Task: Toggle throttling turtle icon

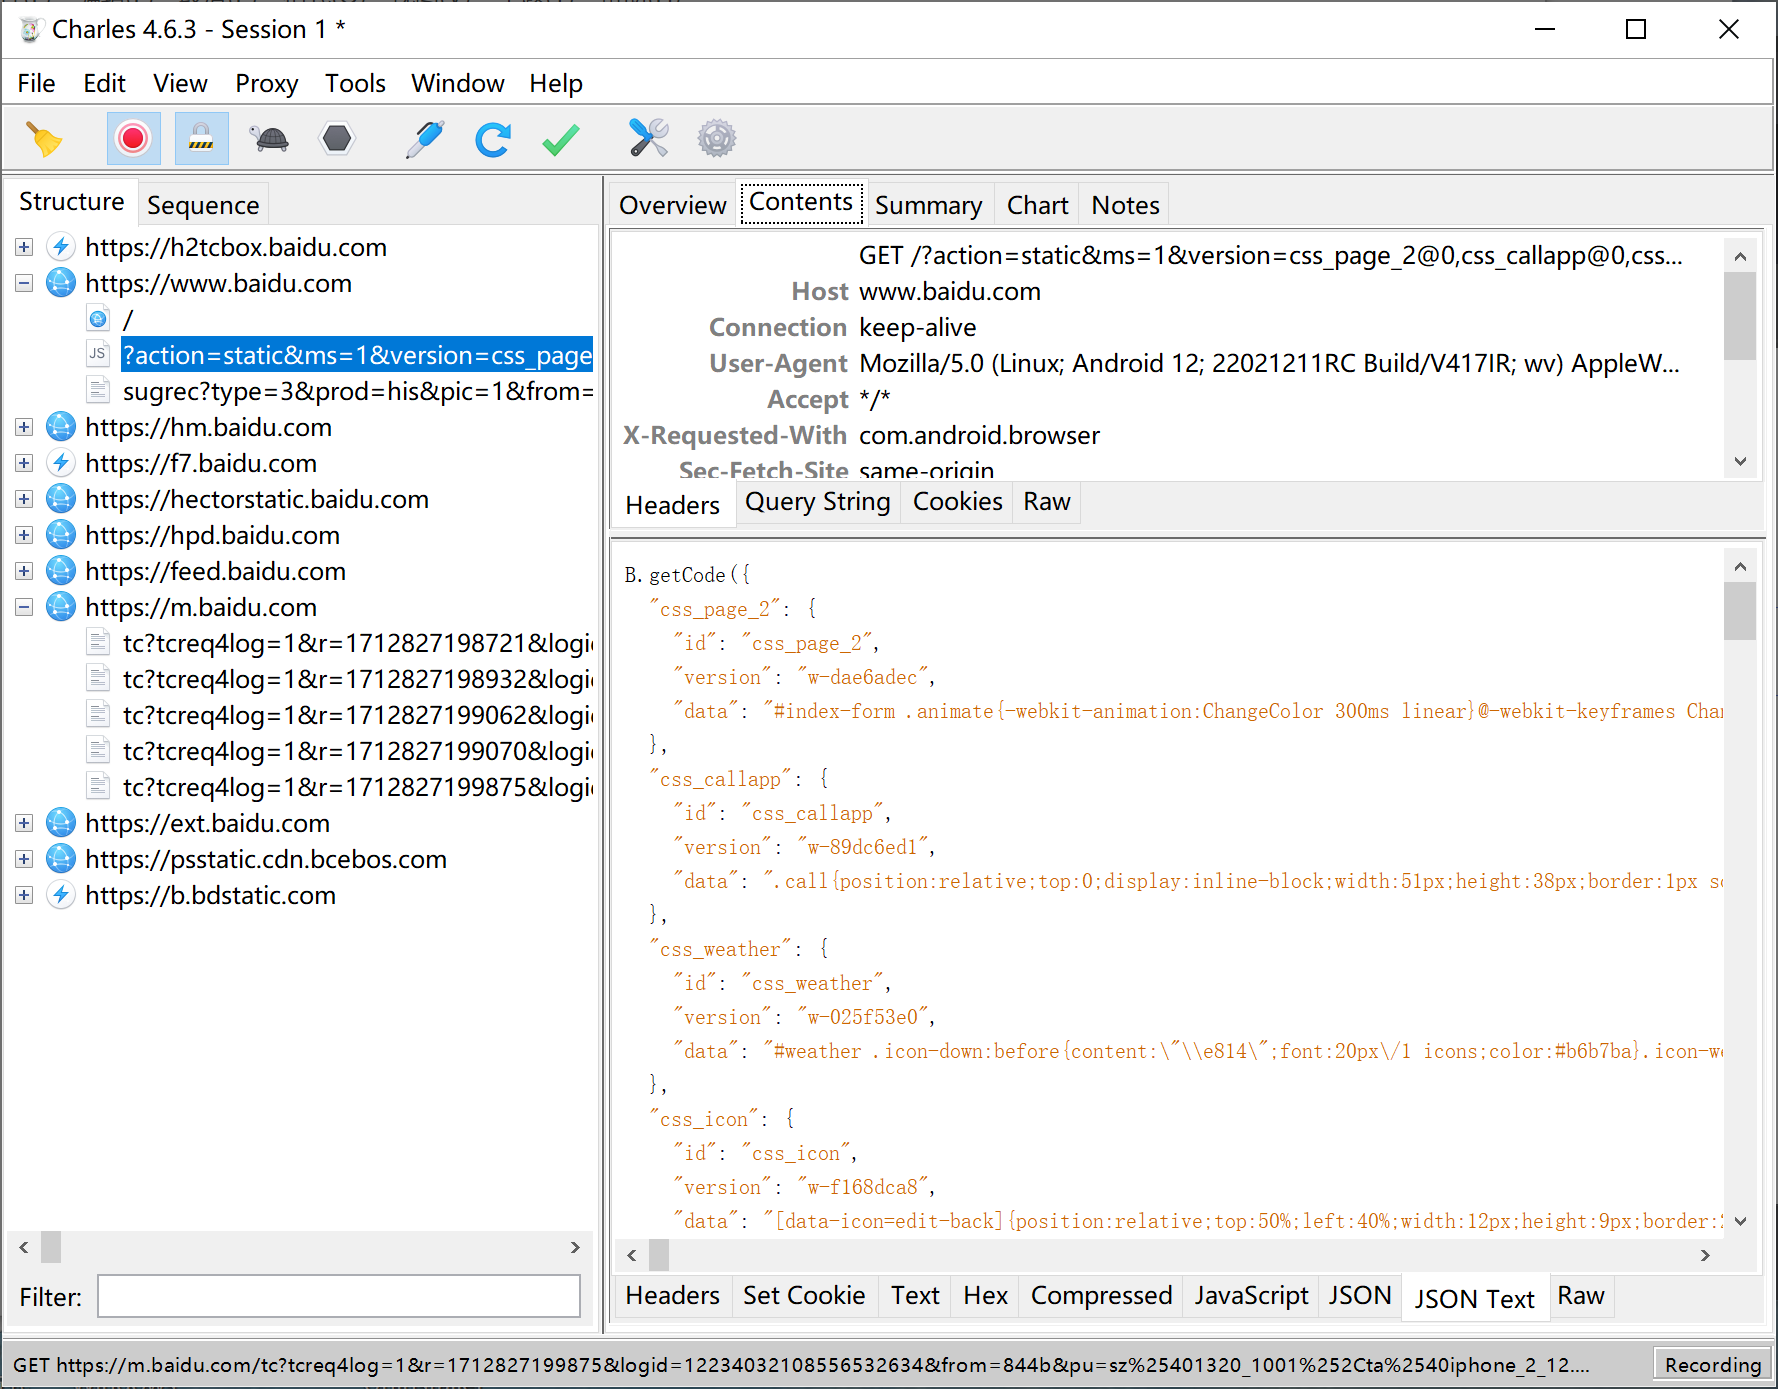Action: pos(270,138)
